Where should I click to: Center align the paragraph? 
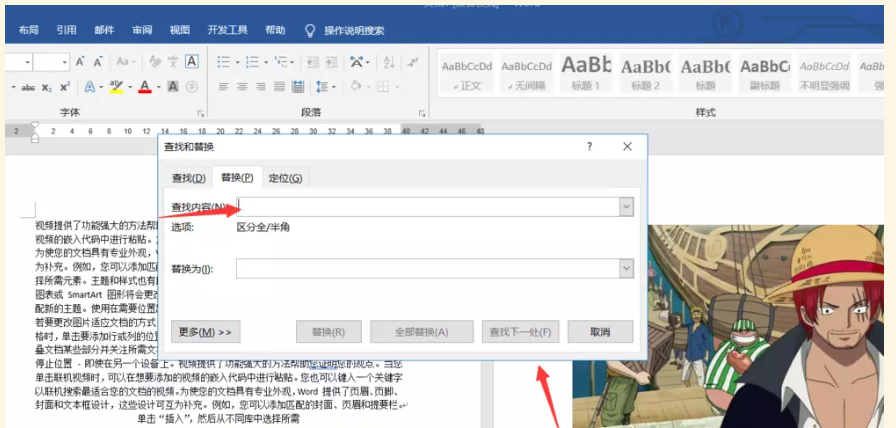point(242,87)
